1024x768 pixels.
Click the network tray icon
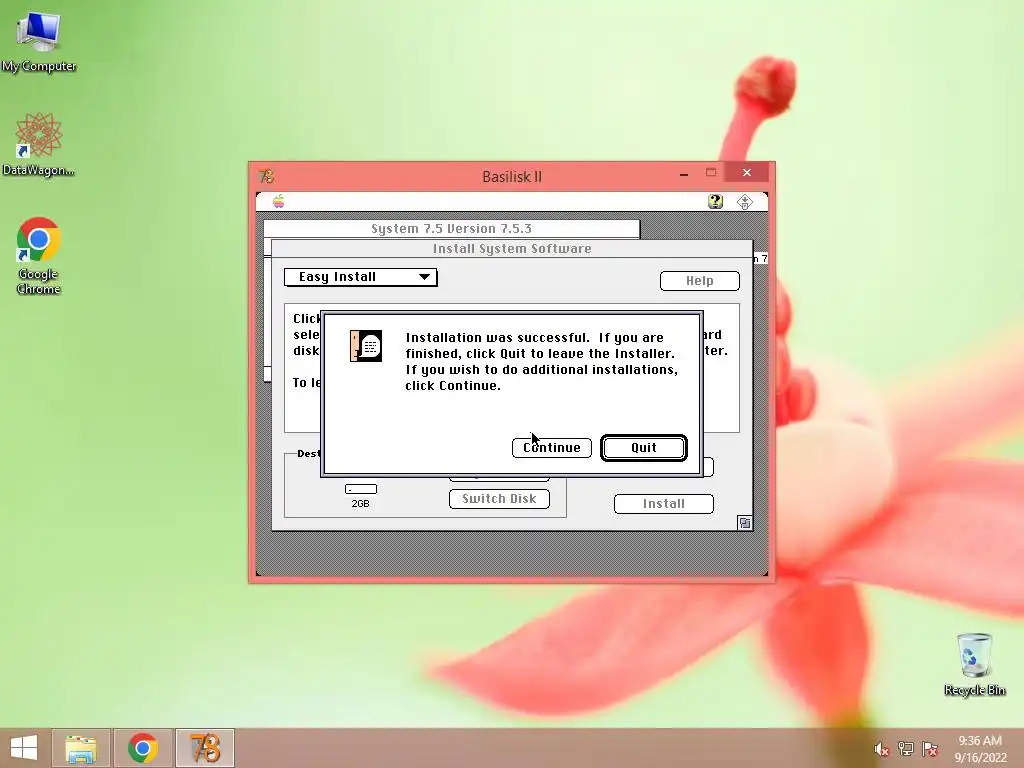click(x=905, y=749)
